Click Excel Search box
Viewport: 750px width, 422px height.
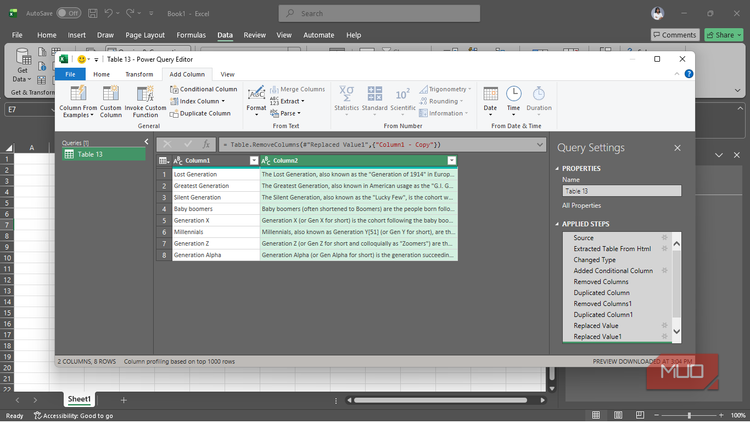pos(379,13)
